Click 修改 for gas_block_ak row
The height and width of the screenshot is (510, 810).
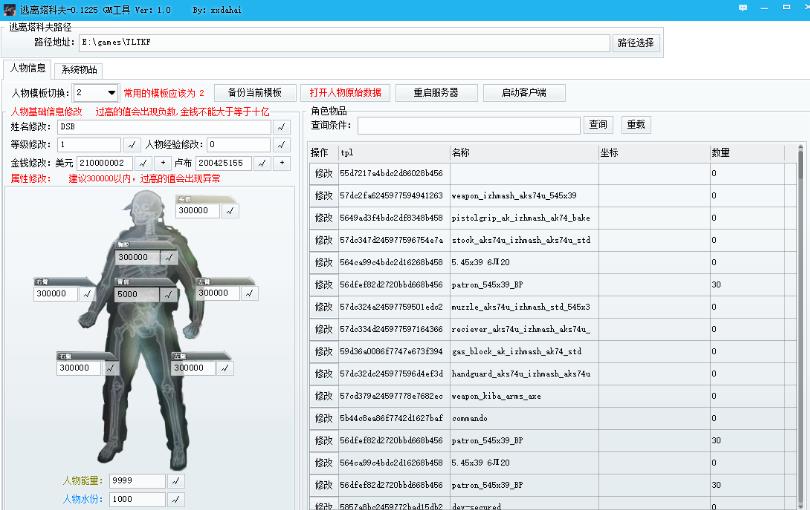323,351
